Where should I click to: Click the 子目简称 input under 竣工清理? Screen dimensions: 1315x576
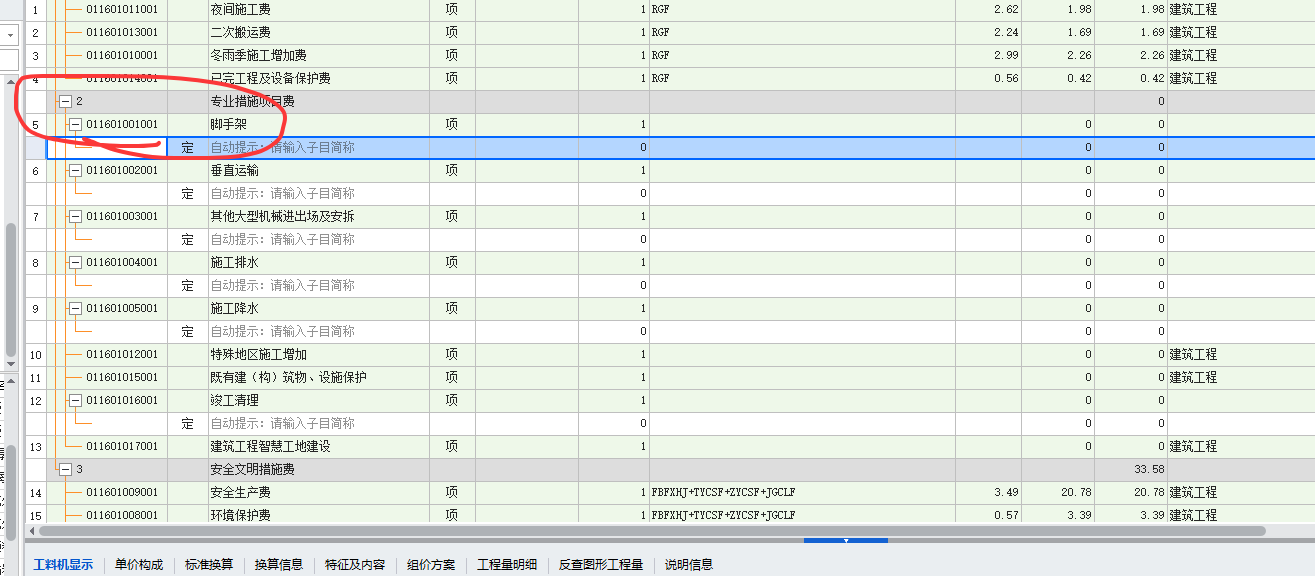319,423
